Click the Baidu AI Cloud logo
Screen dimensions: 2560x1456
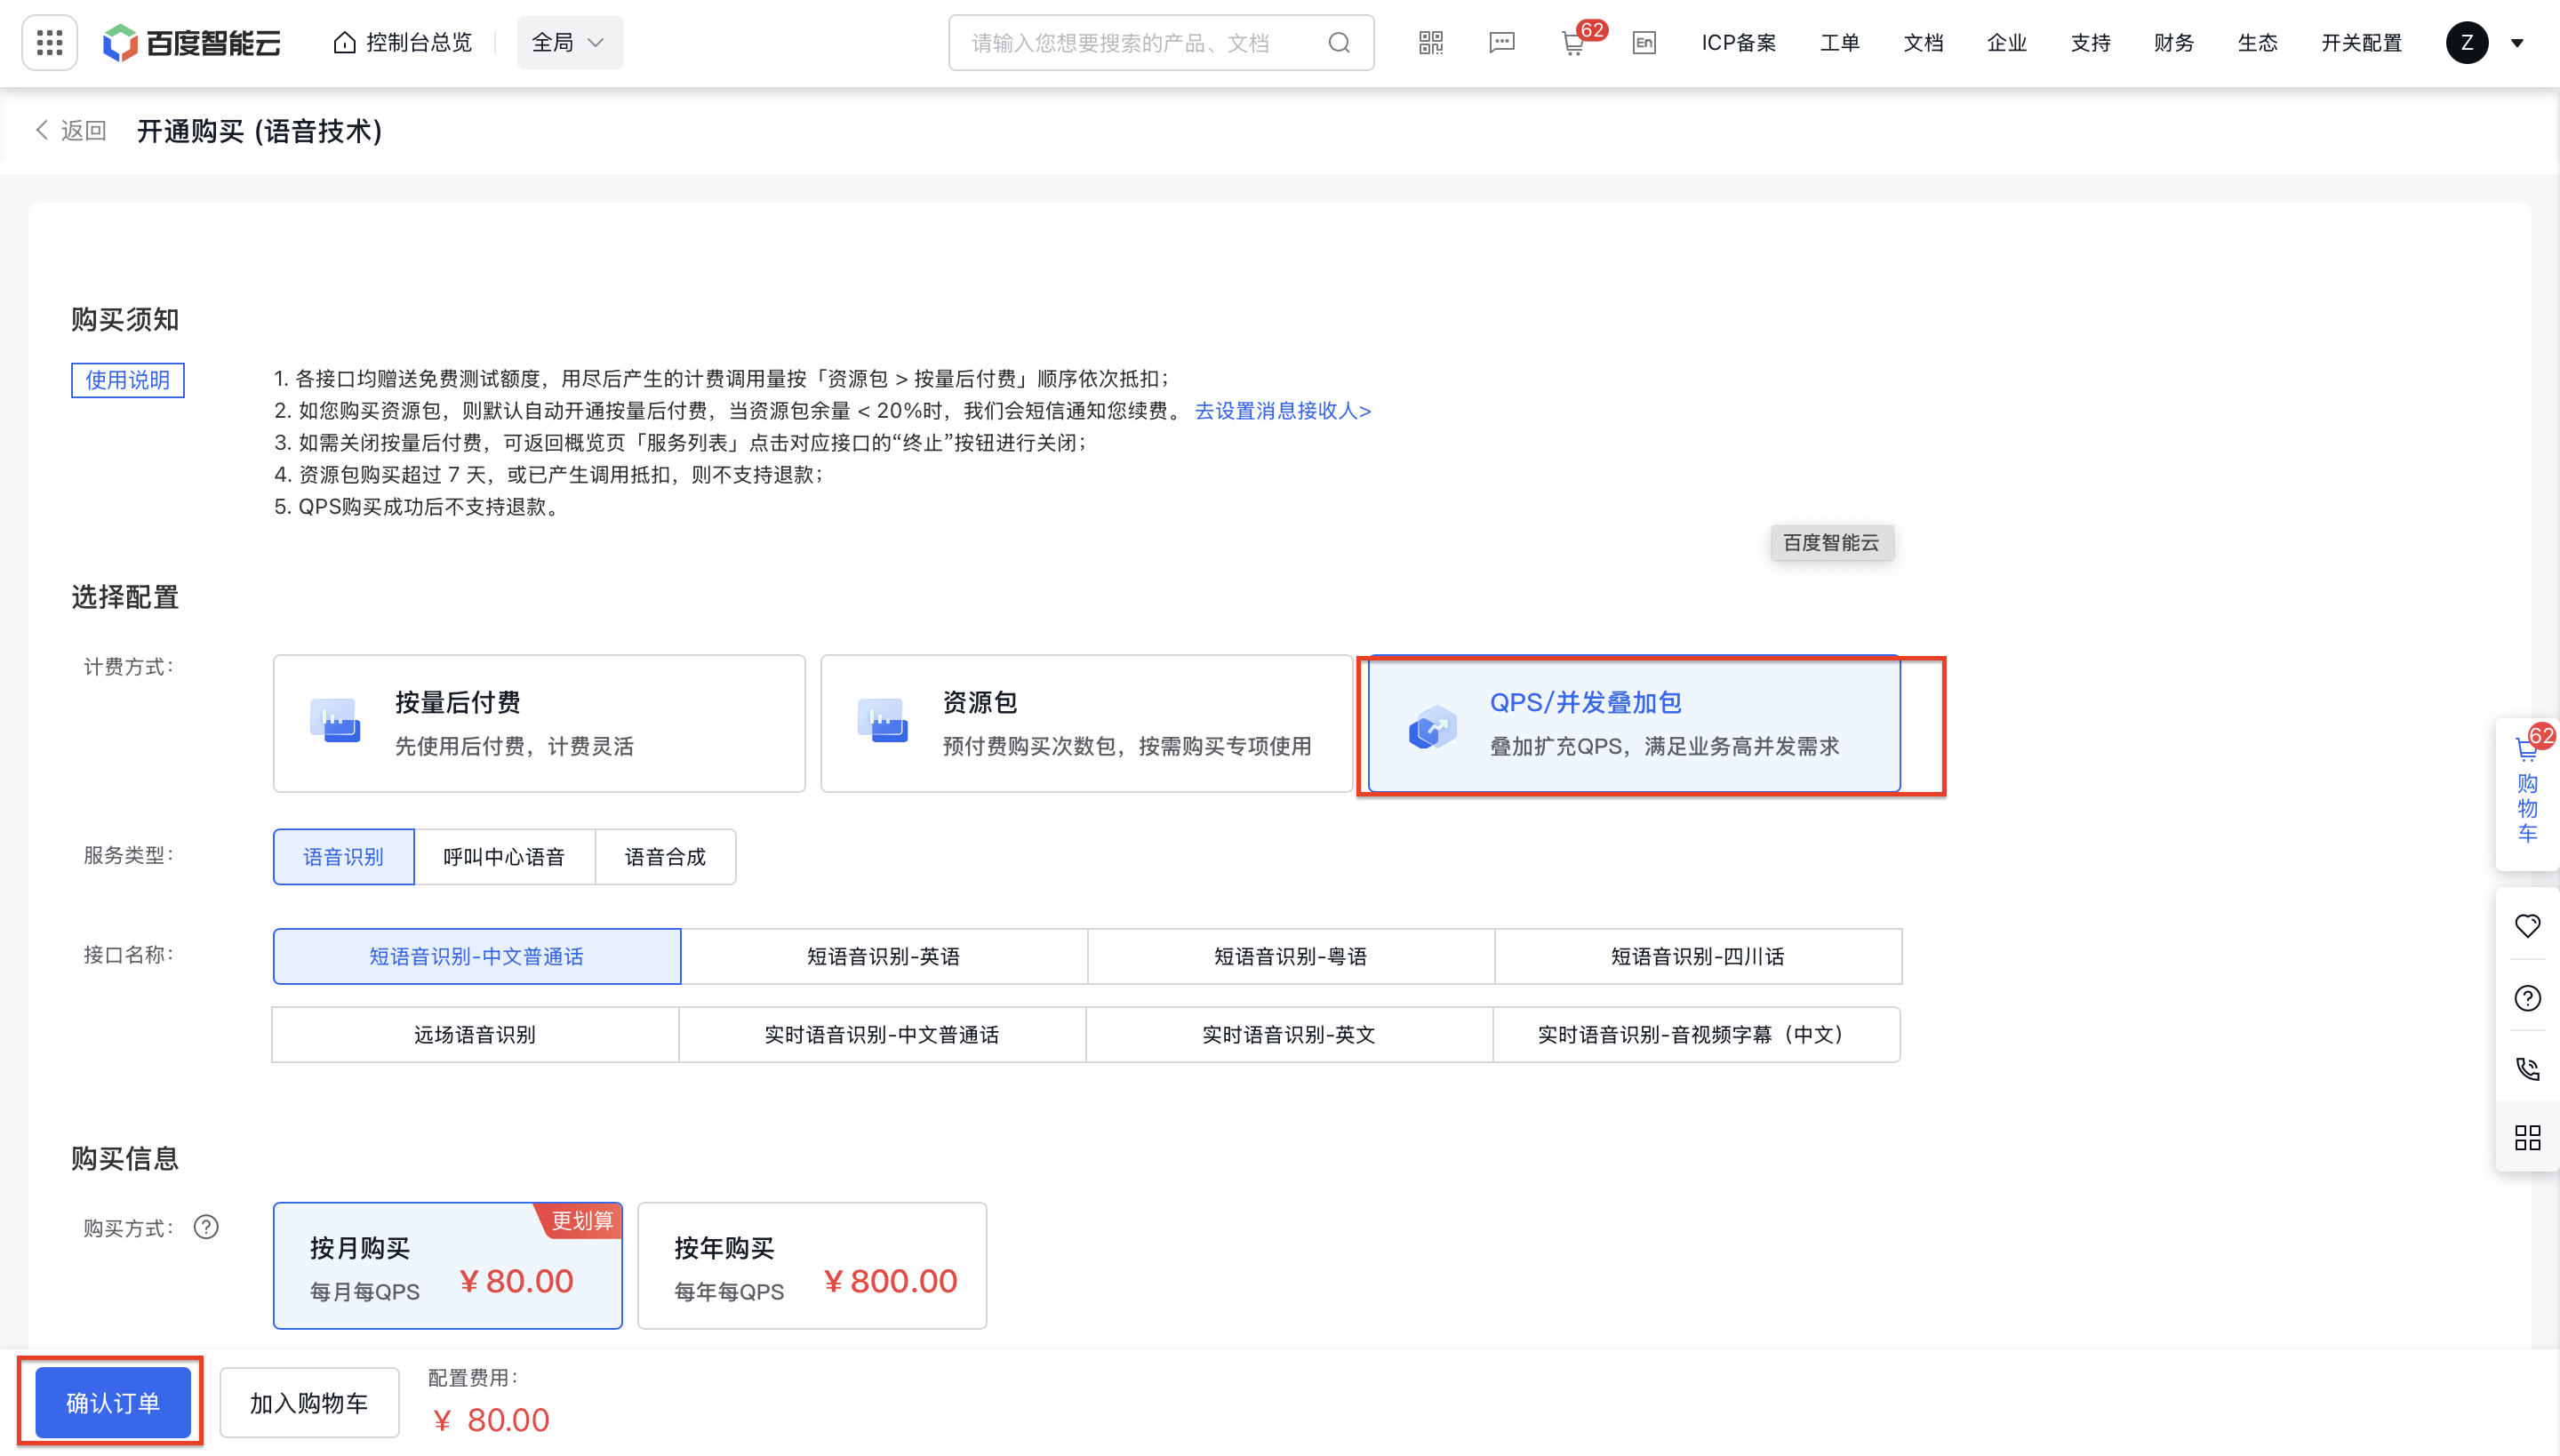[192, 43]
